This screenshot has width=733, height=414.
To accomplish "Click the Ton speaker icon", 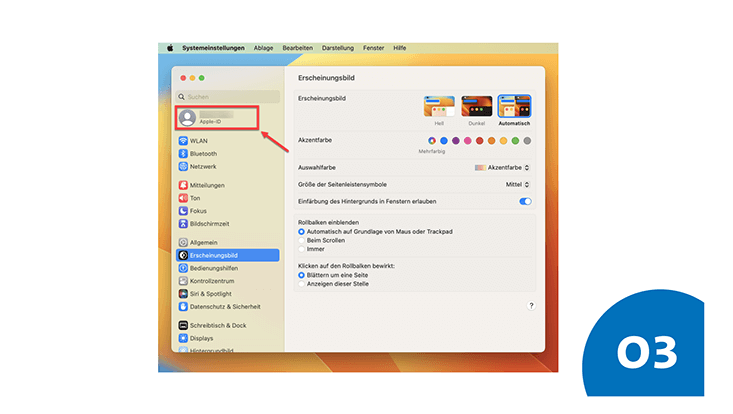I will coord(183,198).
